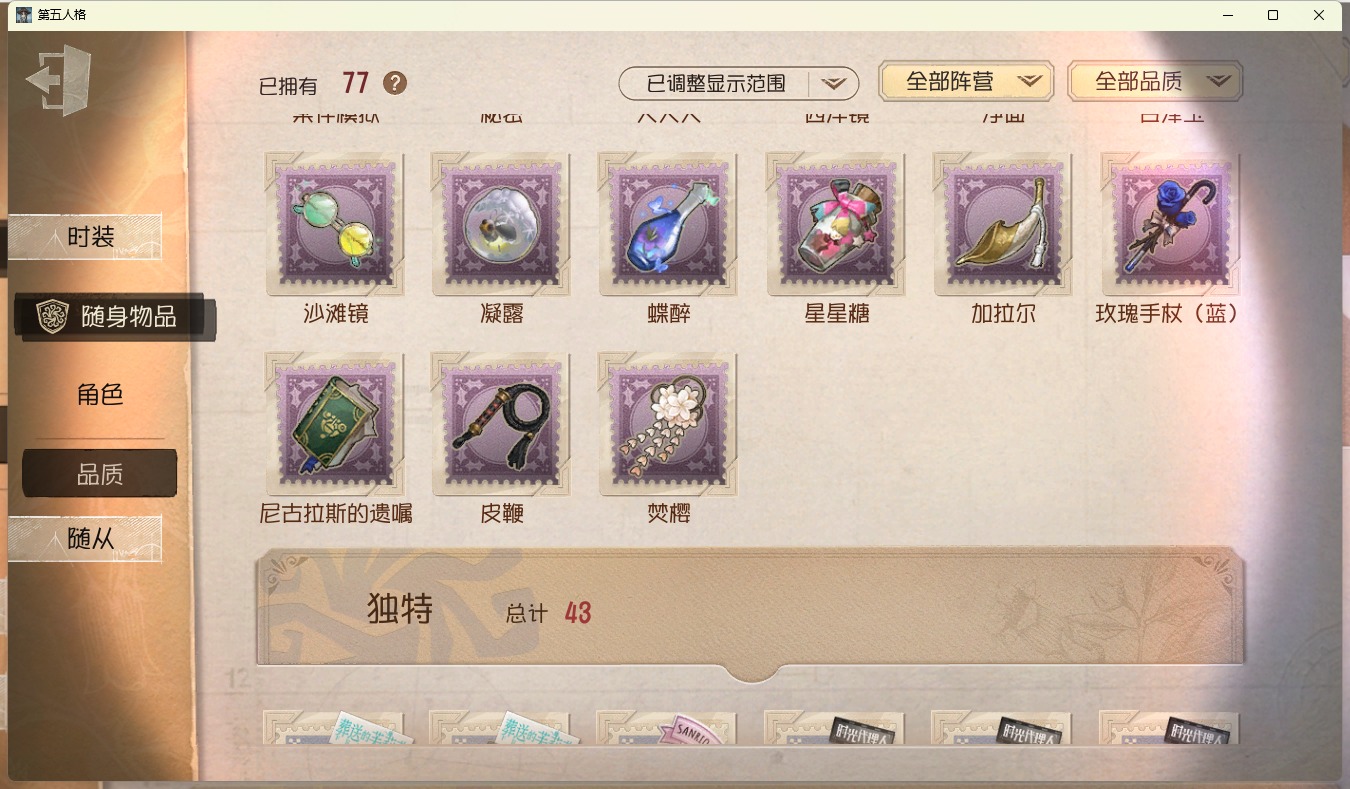Pick the 皮鞭 whip accessory
The image size is (1350, 789).
502,425
